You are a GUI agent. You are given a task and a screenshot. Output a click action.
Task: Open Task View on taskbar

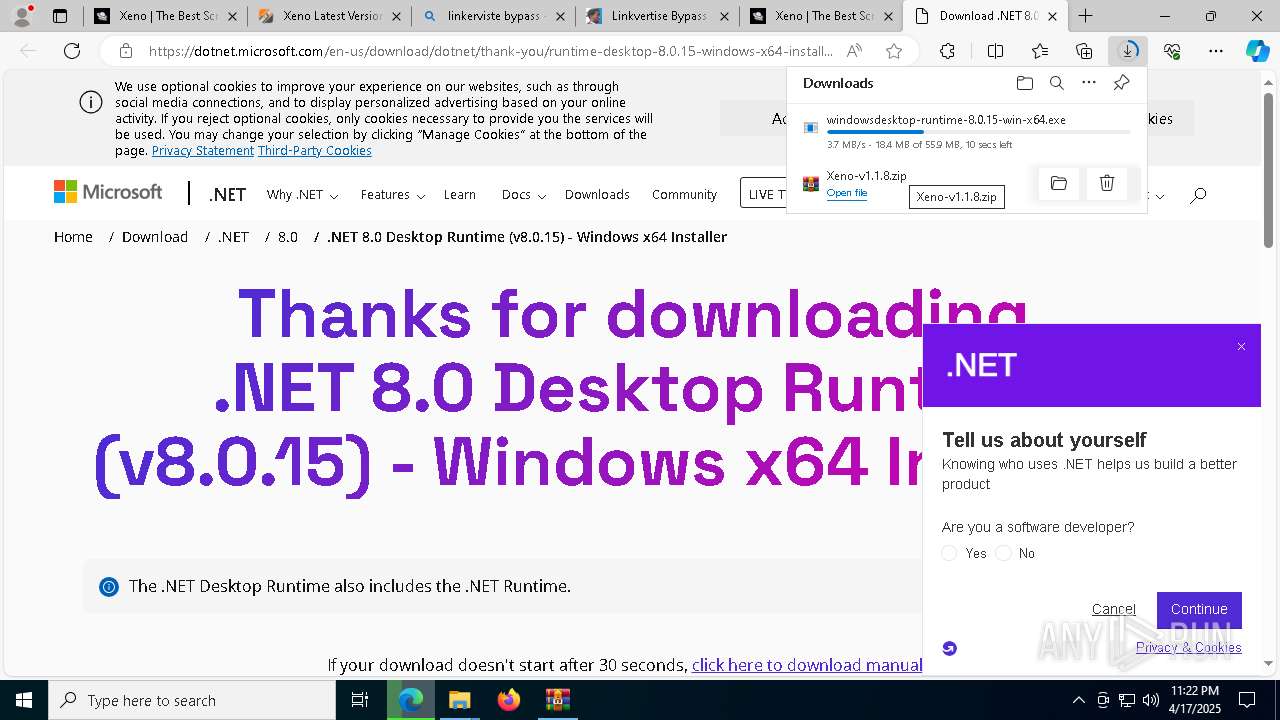[360, 700]
